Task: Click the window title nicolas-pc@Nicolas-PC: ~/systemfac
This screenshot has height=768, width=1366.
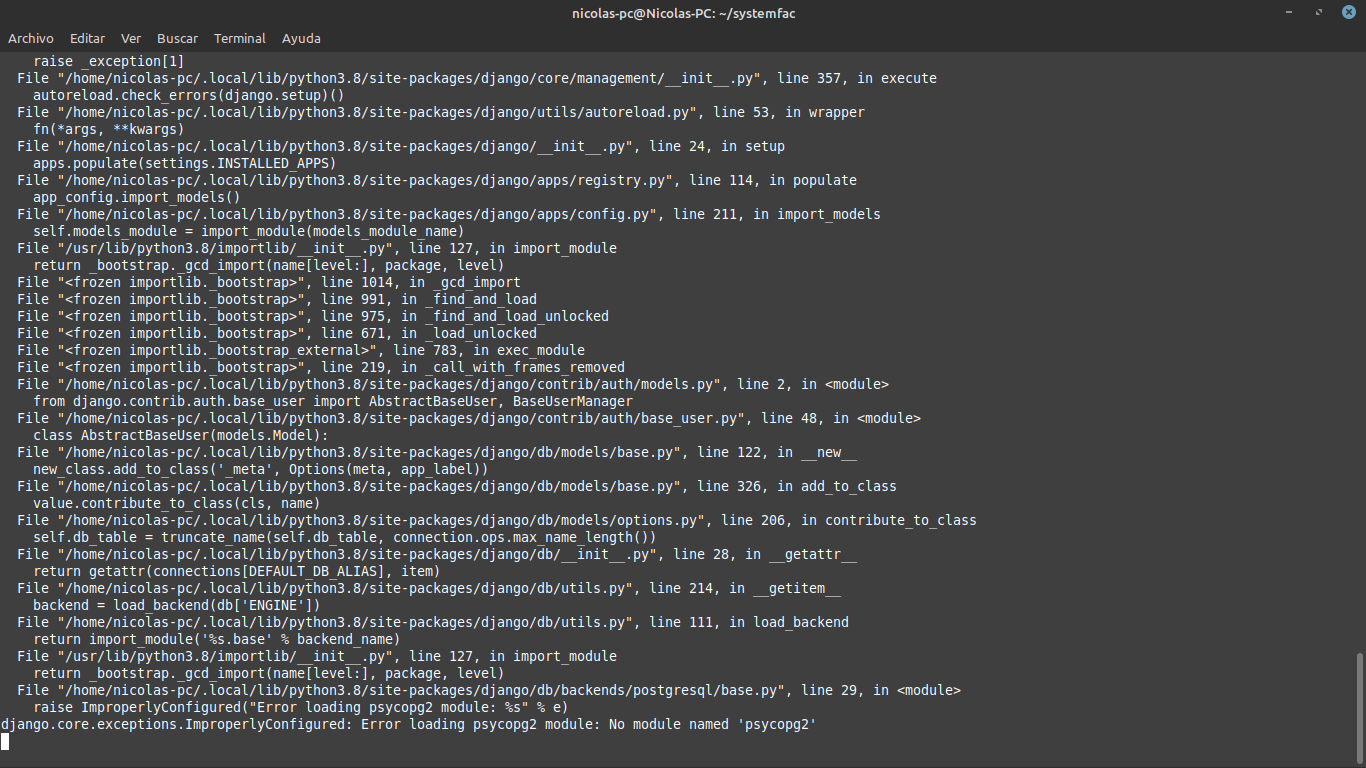Action: [683, 13]
